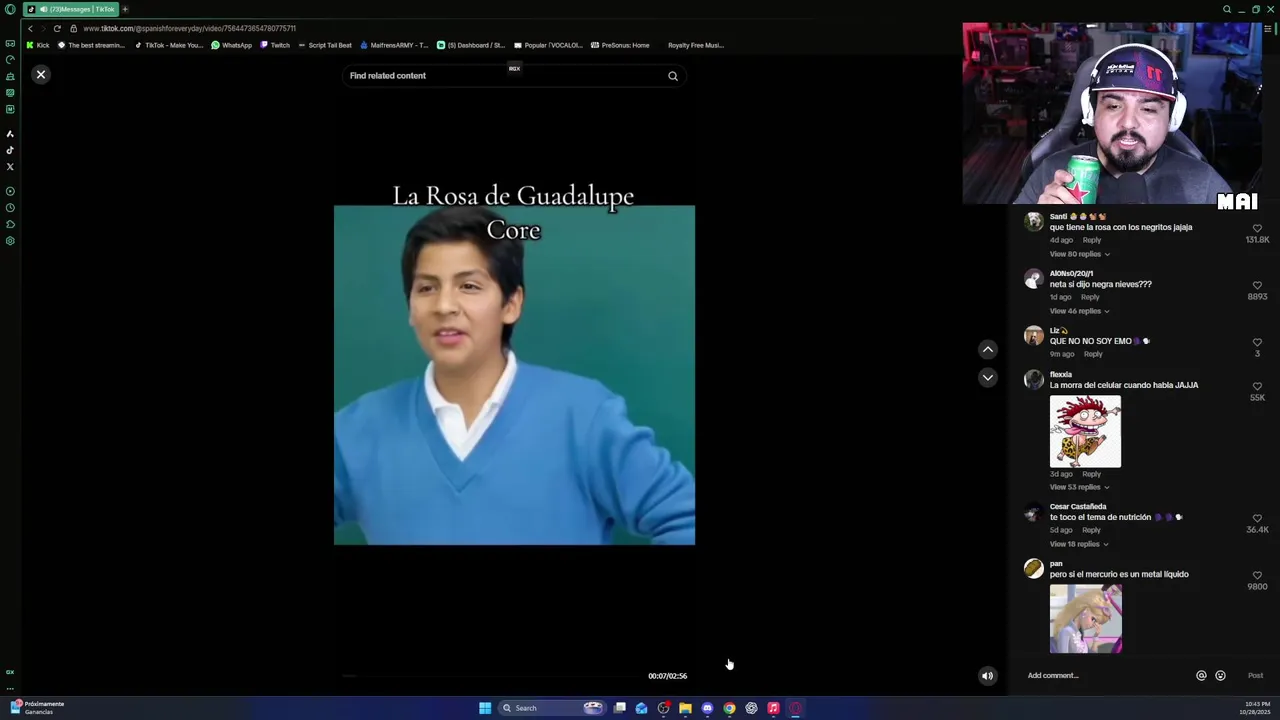Open File Explorer from the taskbar
Image resolution: width=1280 pixels, height=720 pixels.
tap(685, 708)
